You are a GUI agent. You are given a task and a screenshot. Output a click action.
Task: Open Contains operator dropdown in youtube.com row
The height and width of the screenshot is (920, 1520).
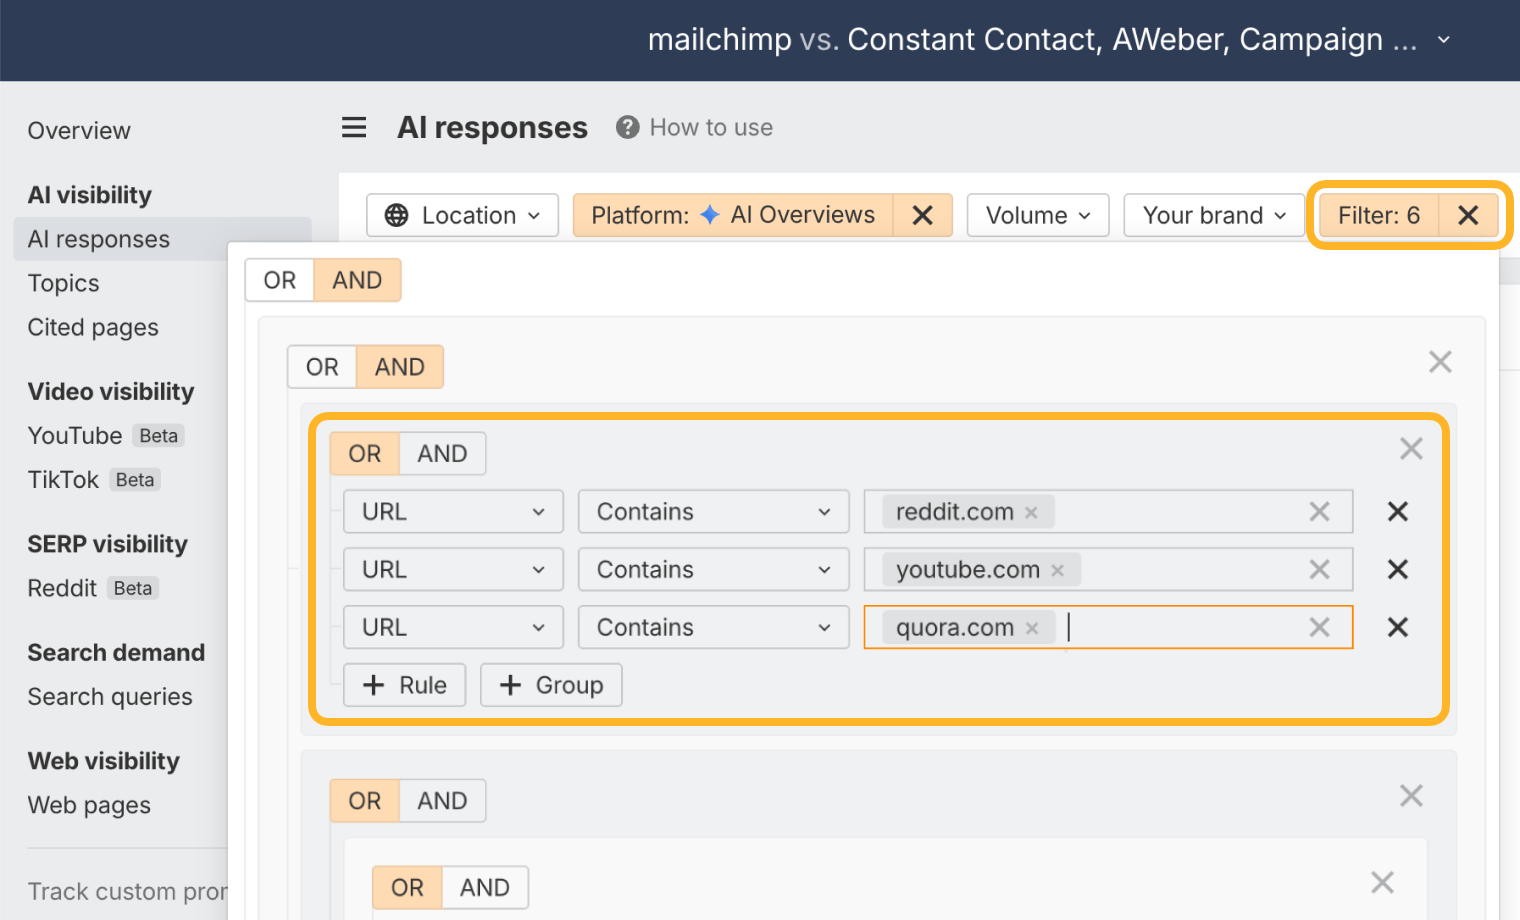coord(714,570)
